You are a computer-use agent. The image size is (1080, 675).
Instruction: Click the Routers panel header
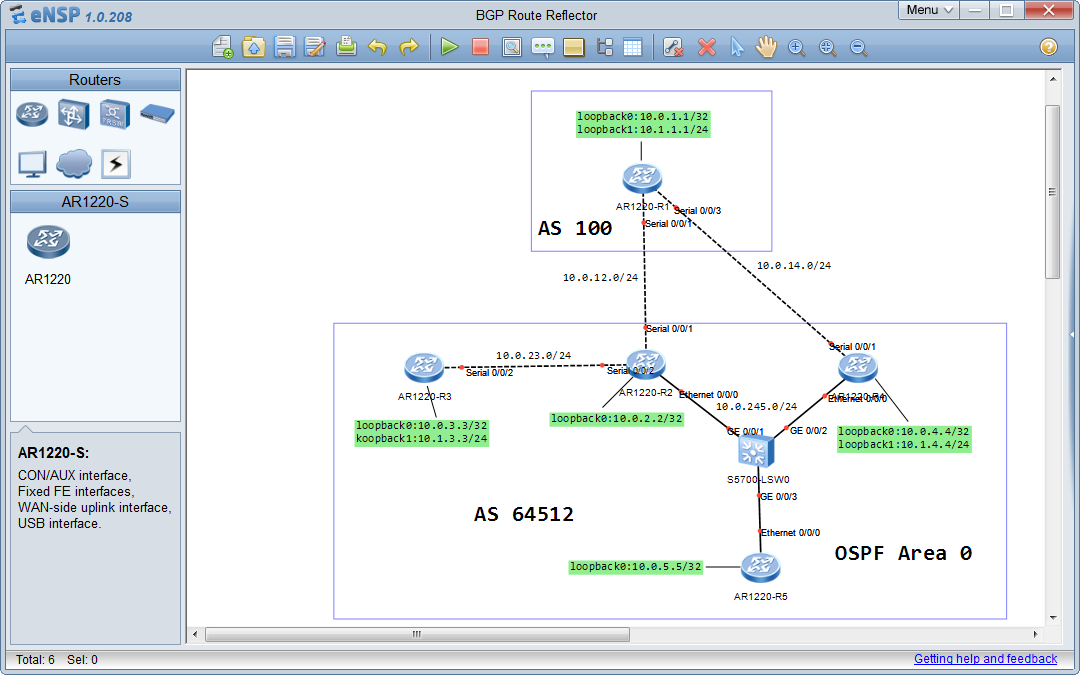point(95,79)
